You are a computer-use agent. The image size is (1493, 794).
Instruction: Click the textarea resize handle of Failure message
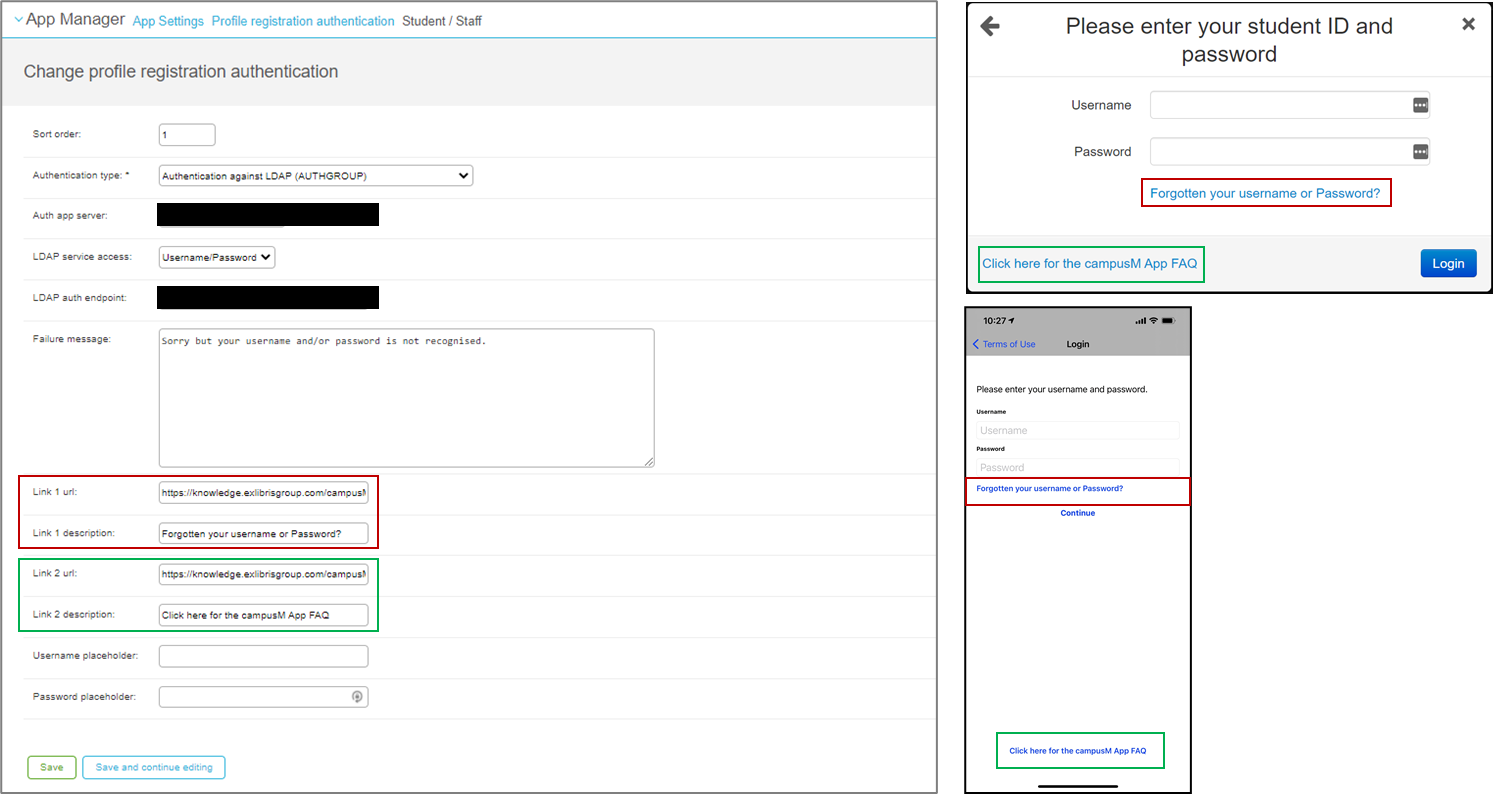pos(649,461)
